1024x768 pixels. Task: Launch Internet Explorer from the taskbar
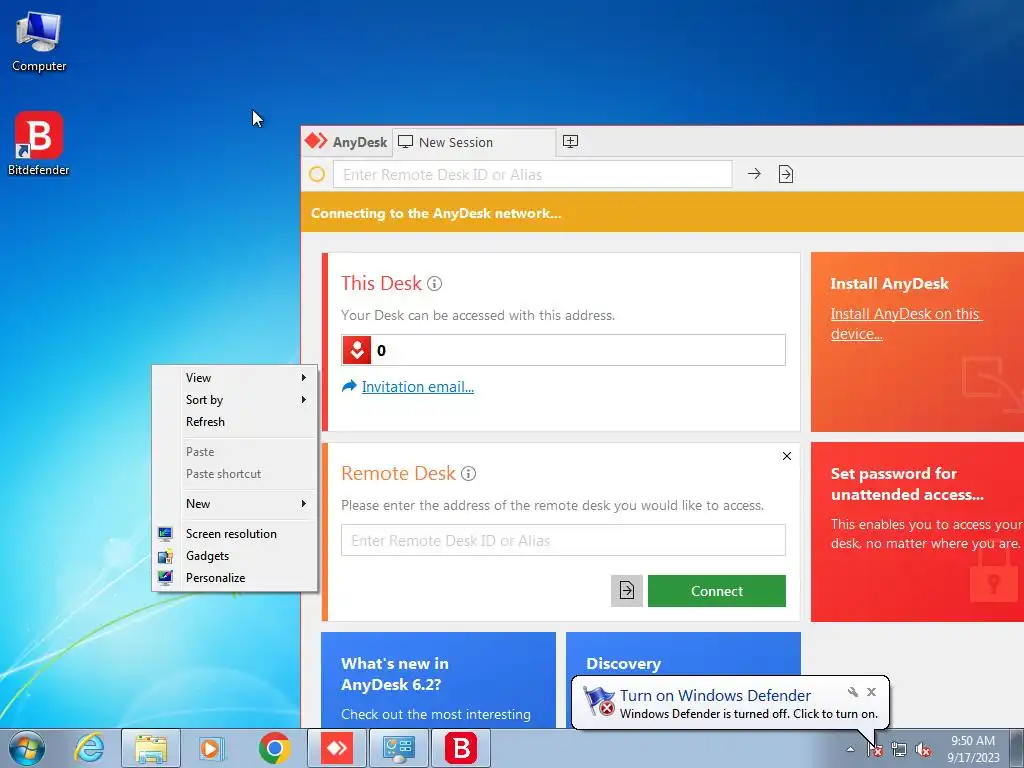point(89,748)
